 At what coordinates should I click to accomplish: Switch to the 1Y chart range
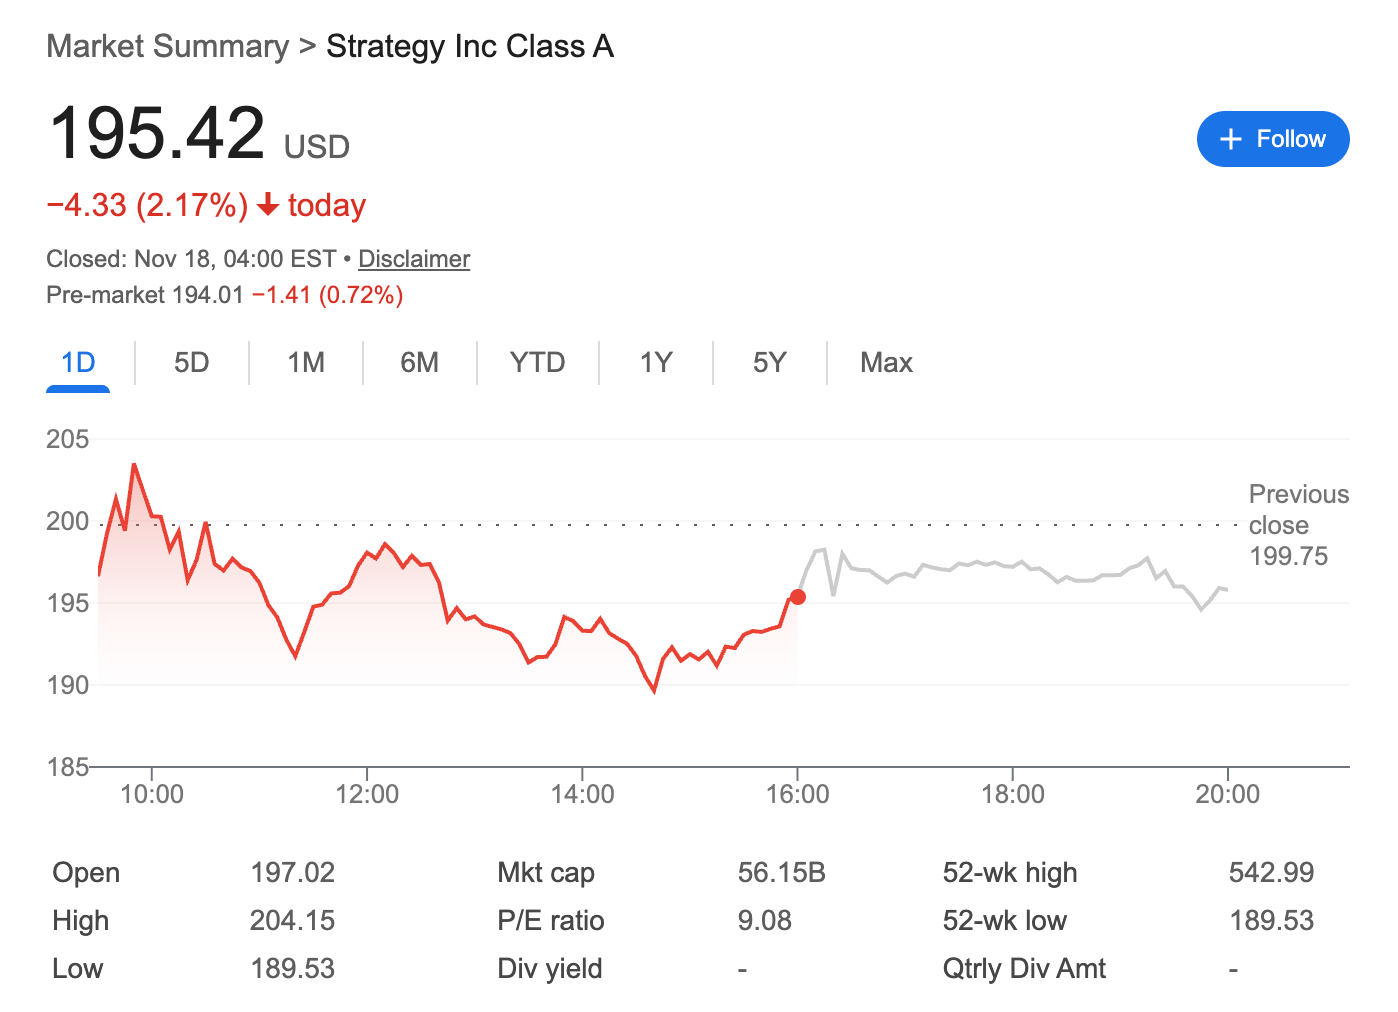[x=656, y=362]
